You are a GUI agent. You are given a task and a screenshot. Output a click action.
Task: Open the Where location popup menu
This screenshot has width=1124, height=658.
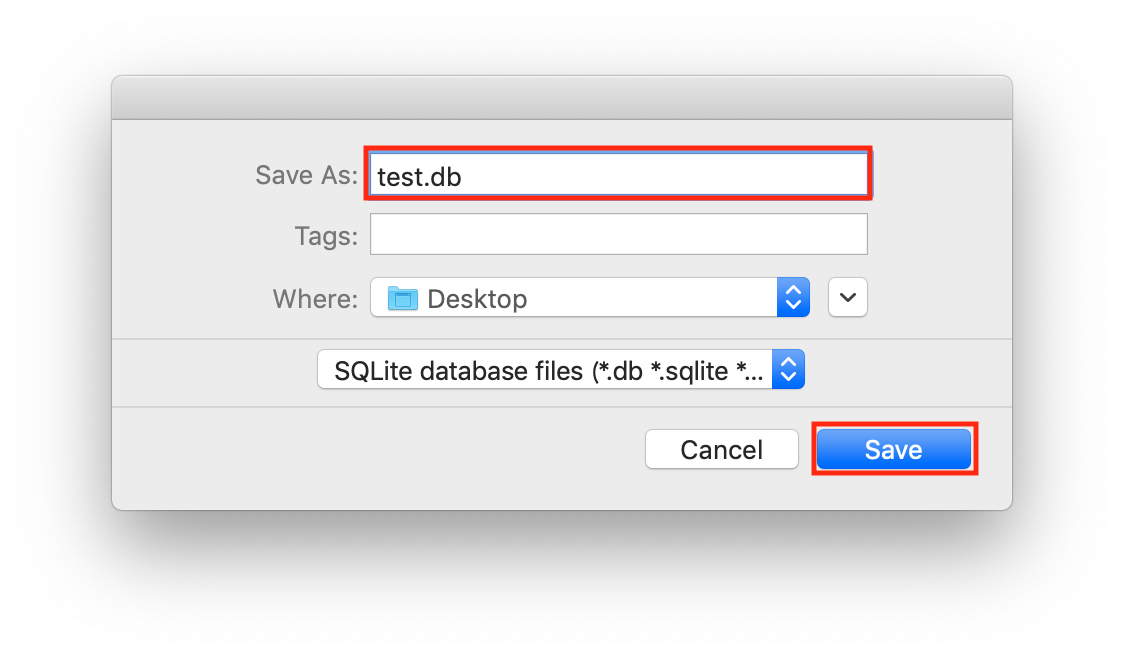pyautogui.click(x=589, y=297)
